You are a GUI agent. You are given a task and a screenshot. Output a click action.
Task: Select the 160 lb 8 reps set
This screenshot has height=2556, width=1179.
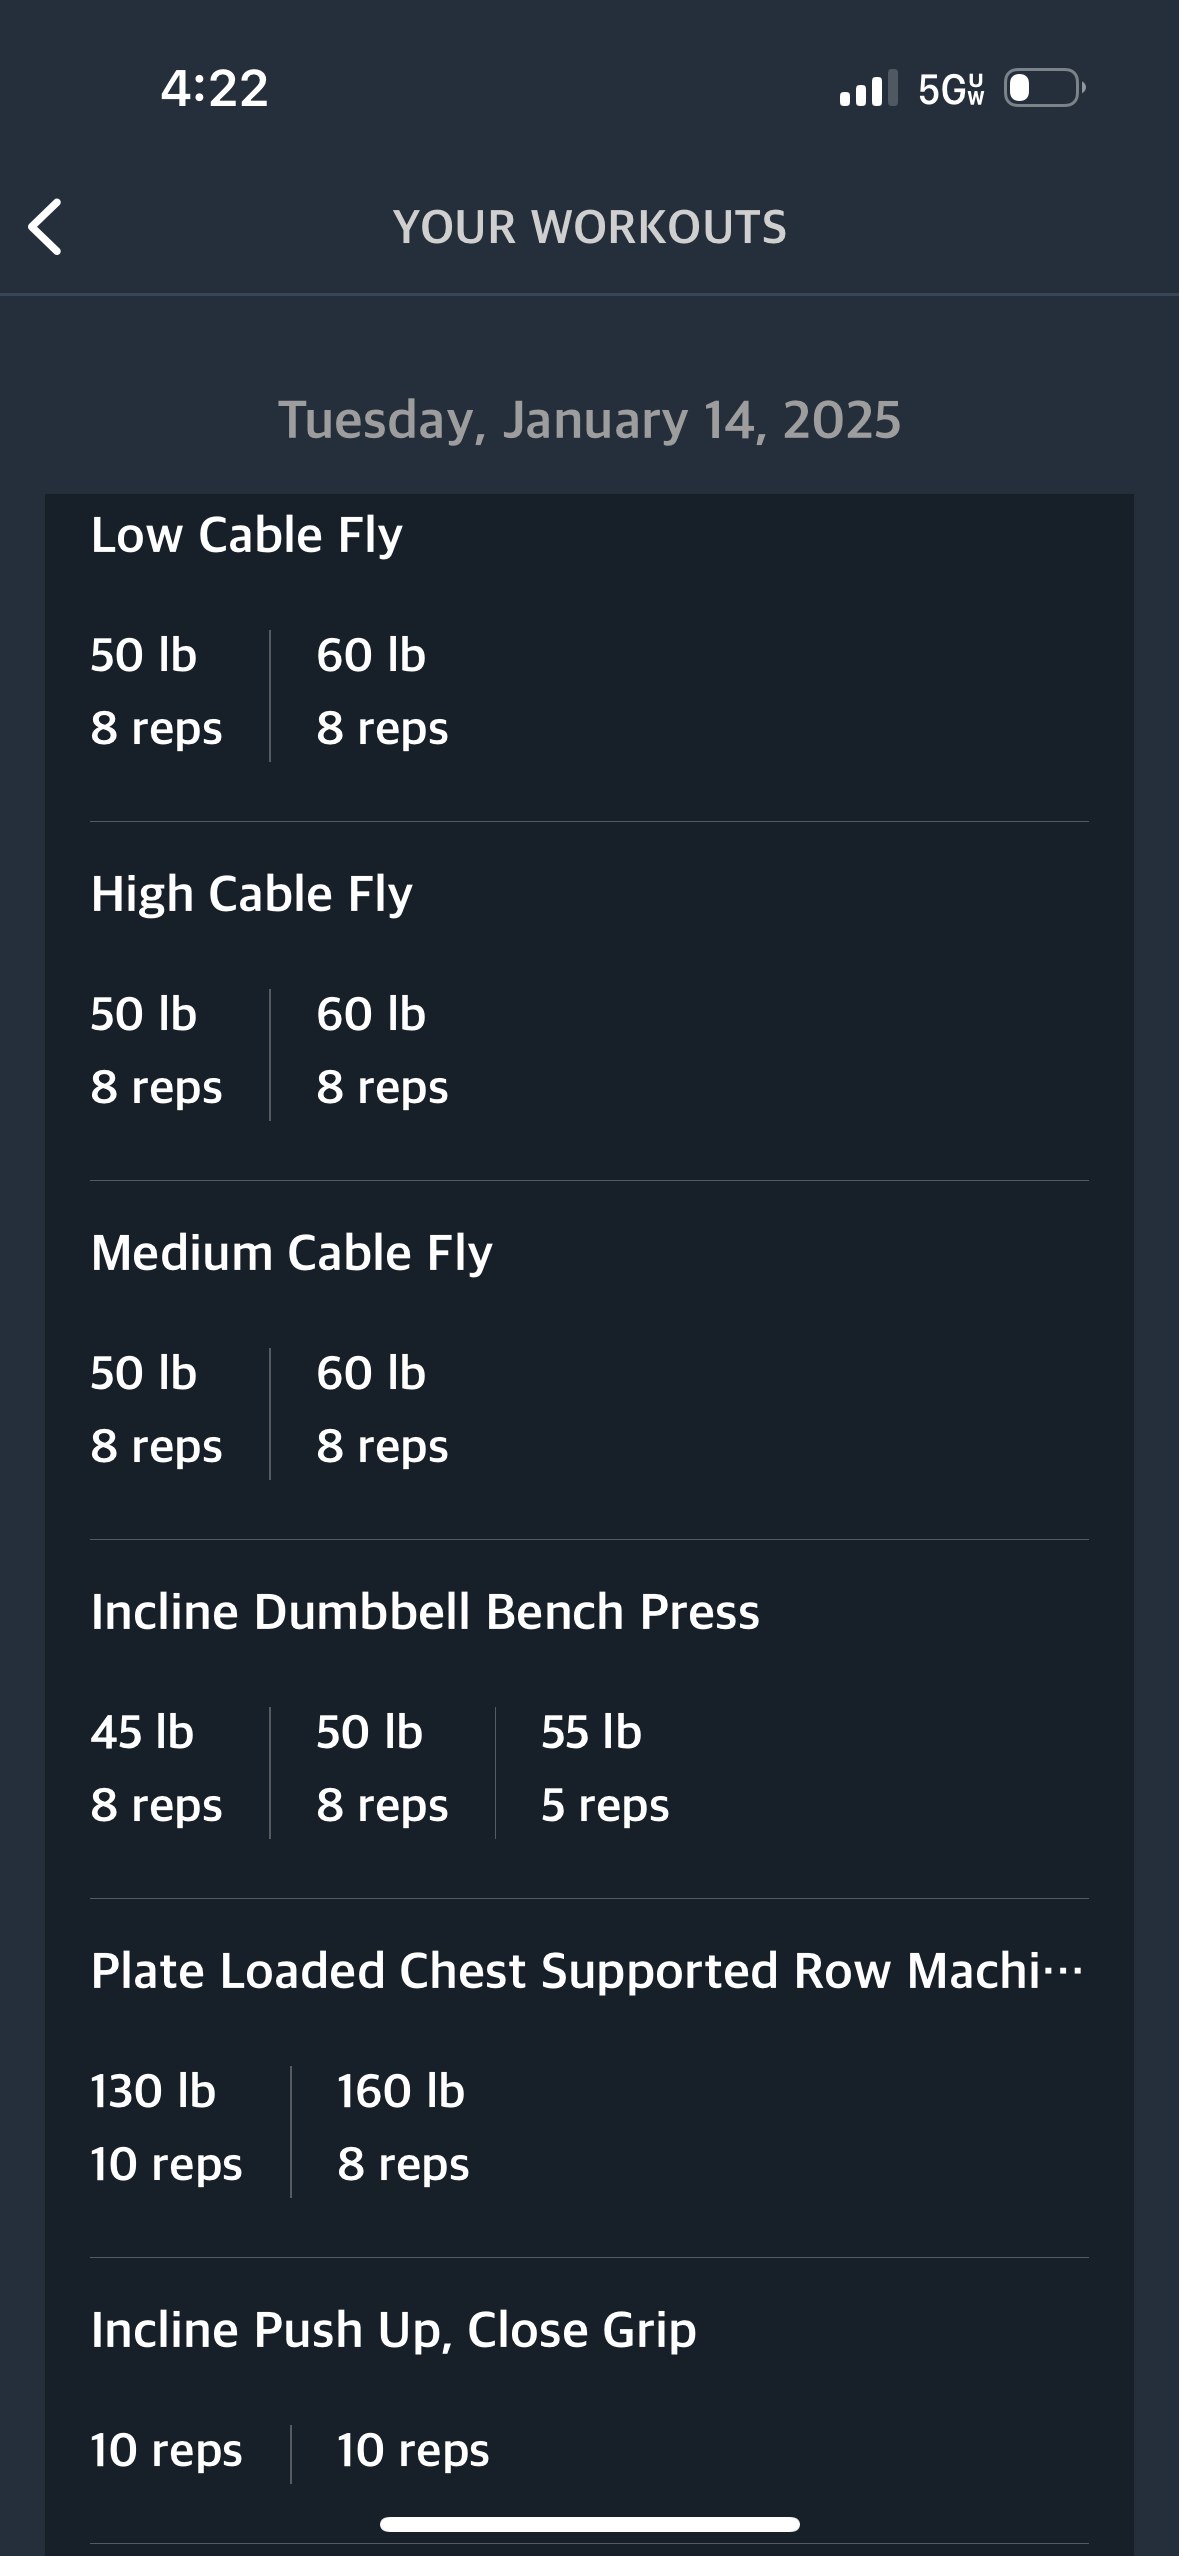403,2127
